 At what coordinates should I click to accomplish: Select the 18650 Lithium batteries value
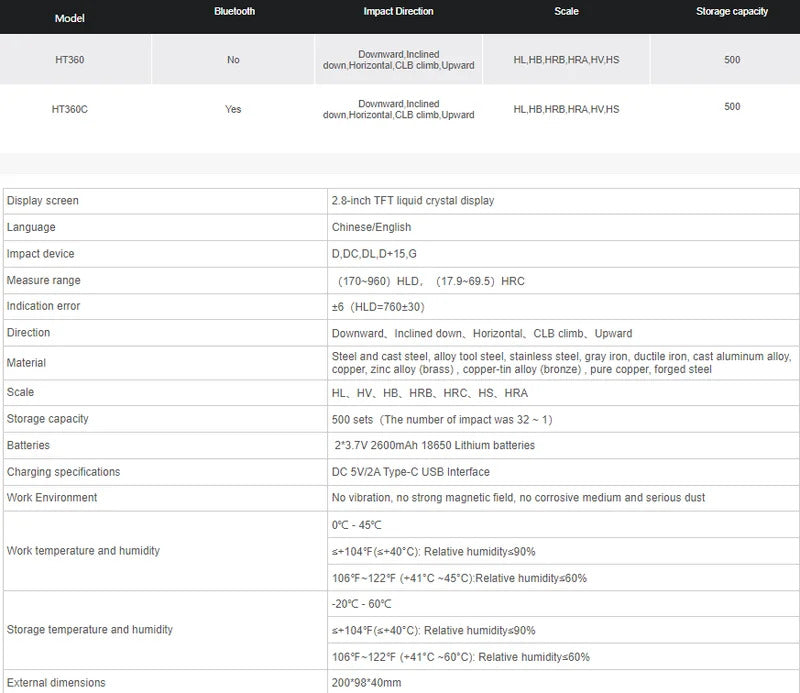(x=435, y=445)
